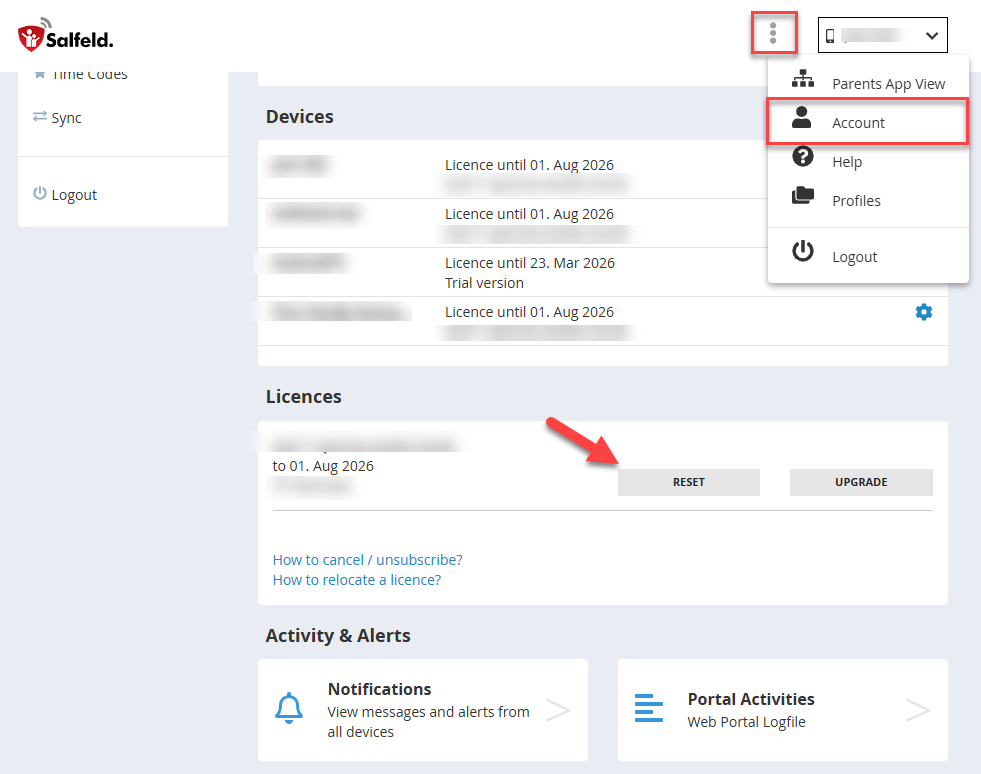Open the 'How to cancel / unsubscribe?' link
Viewport: 981px width, 774px height.
[x=367, y=560]
